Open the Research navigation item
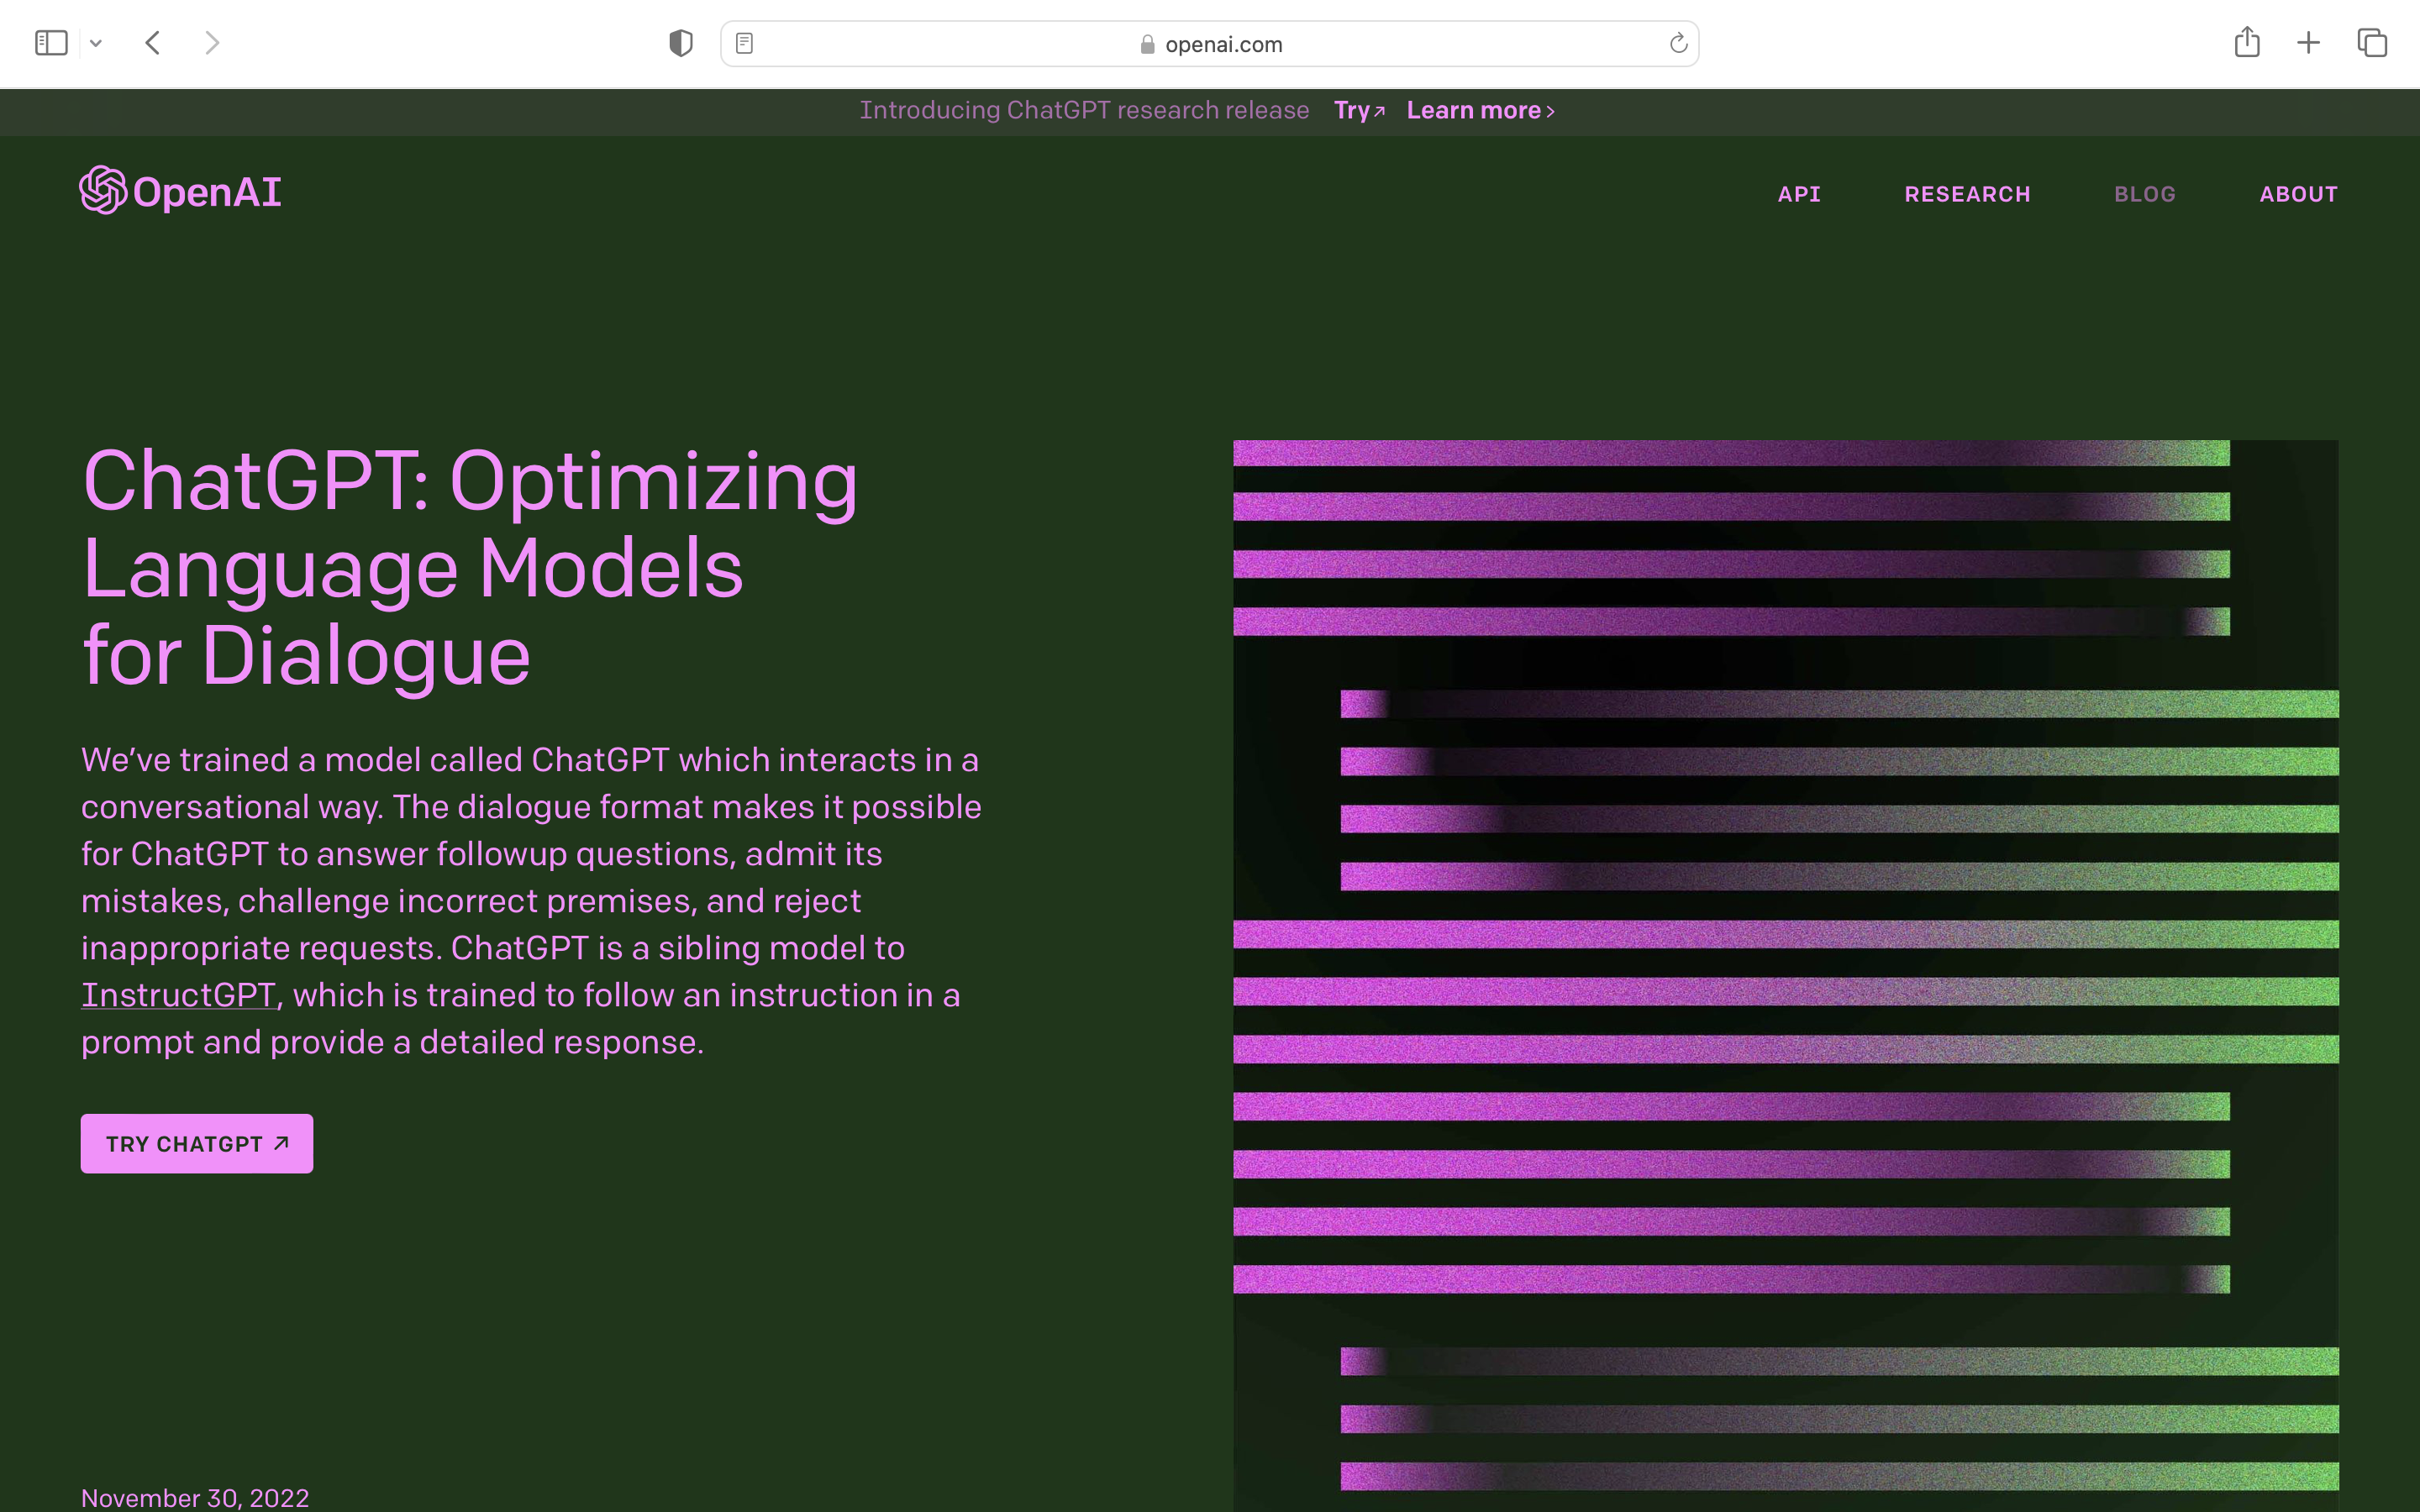2420x1512 pixels. (x=1967, y=194)
